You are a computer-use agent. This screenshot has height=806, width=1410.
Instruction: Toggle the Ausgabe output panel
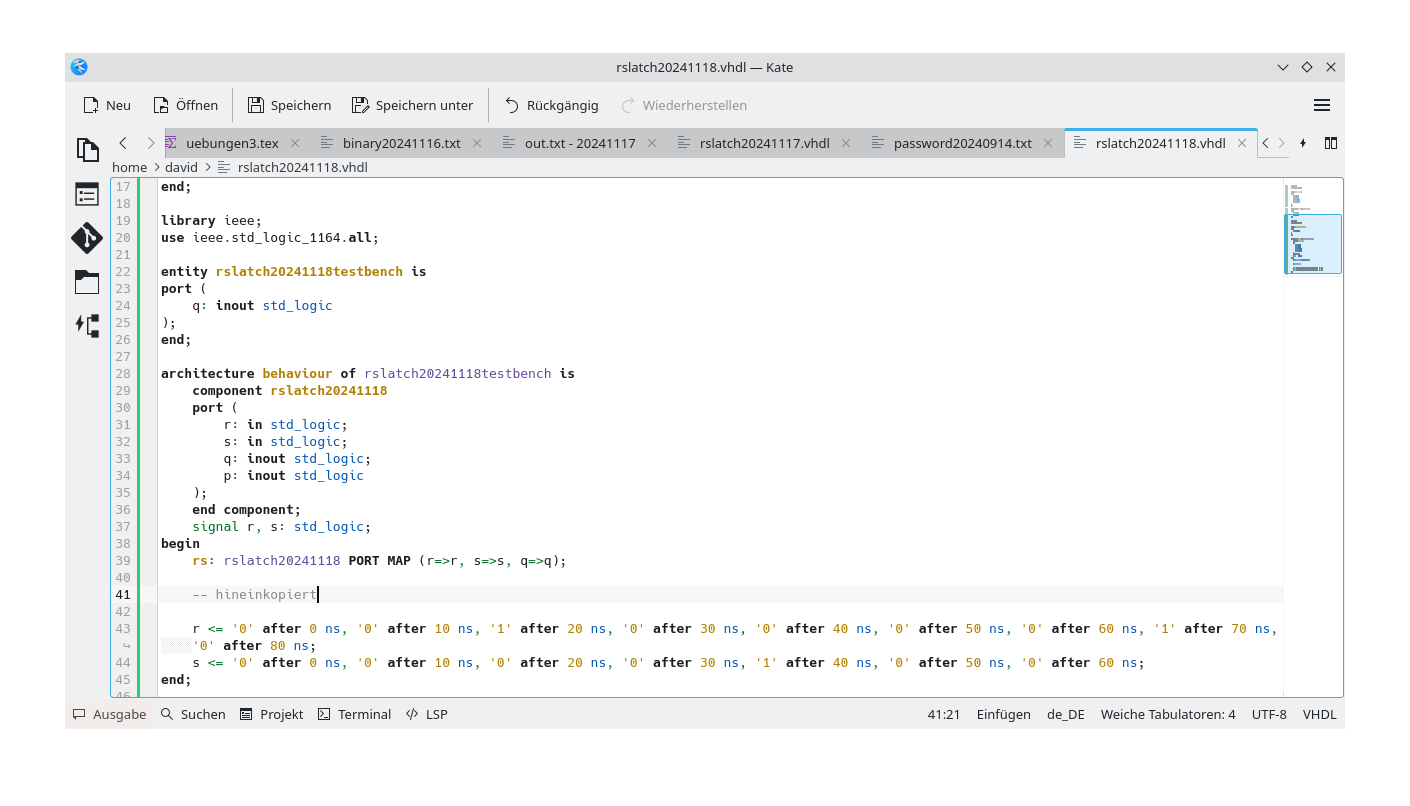(x=109, y=714)
